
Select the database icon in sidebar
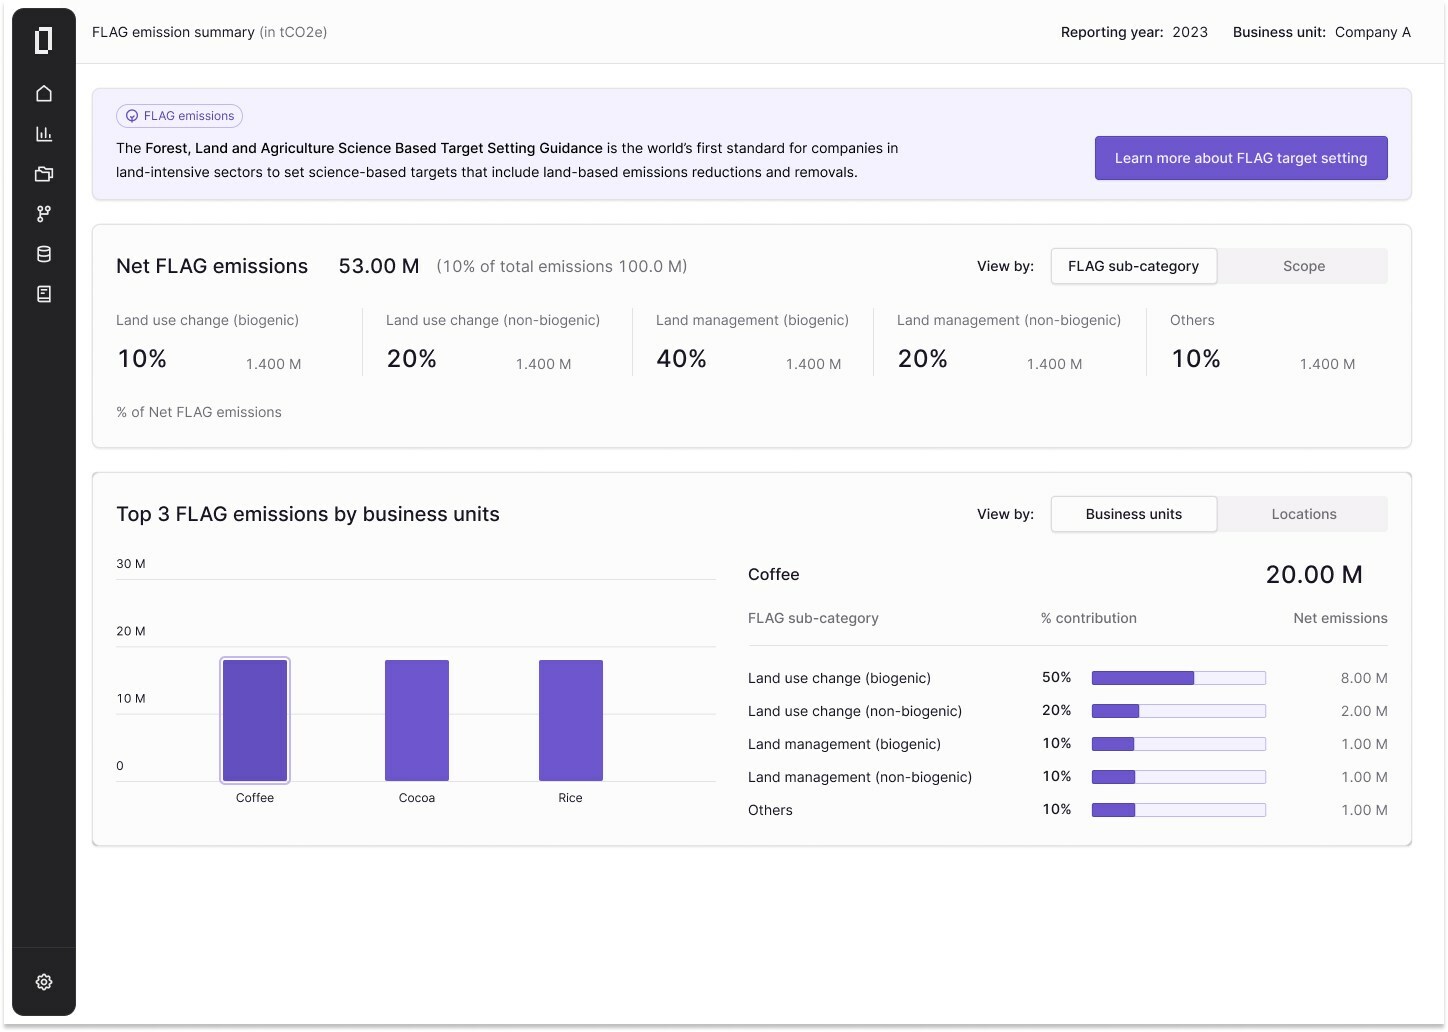(x=44, y=254)
